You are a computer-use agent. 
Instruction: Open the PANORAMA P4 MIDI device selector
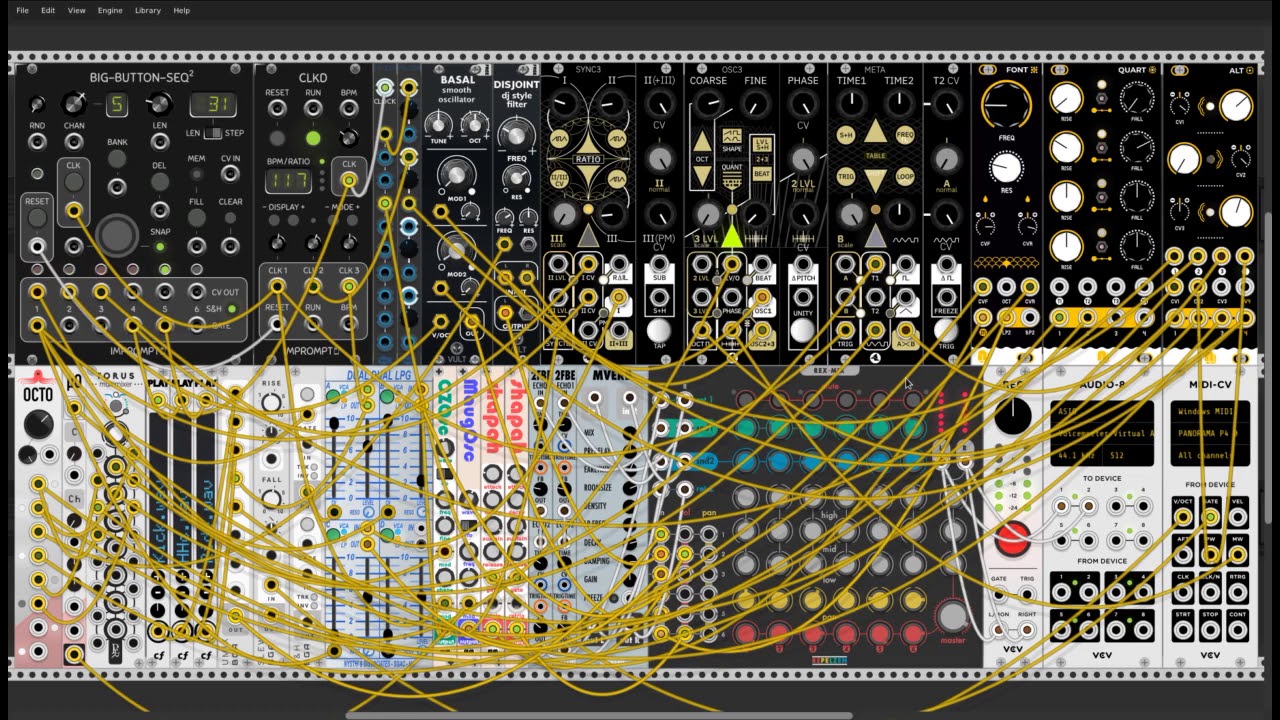coord(1209,434)
